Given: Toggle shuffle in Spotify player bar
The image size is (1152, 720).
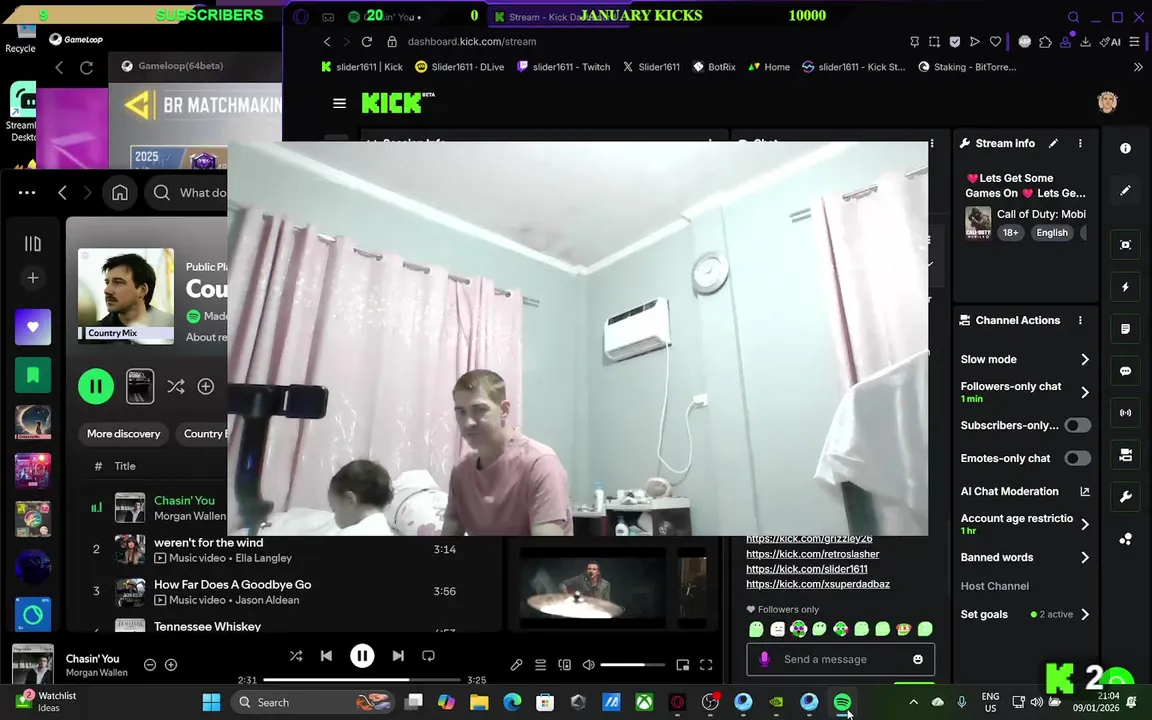Looking at the screenshot, I should 295,655.
